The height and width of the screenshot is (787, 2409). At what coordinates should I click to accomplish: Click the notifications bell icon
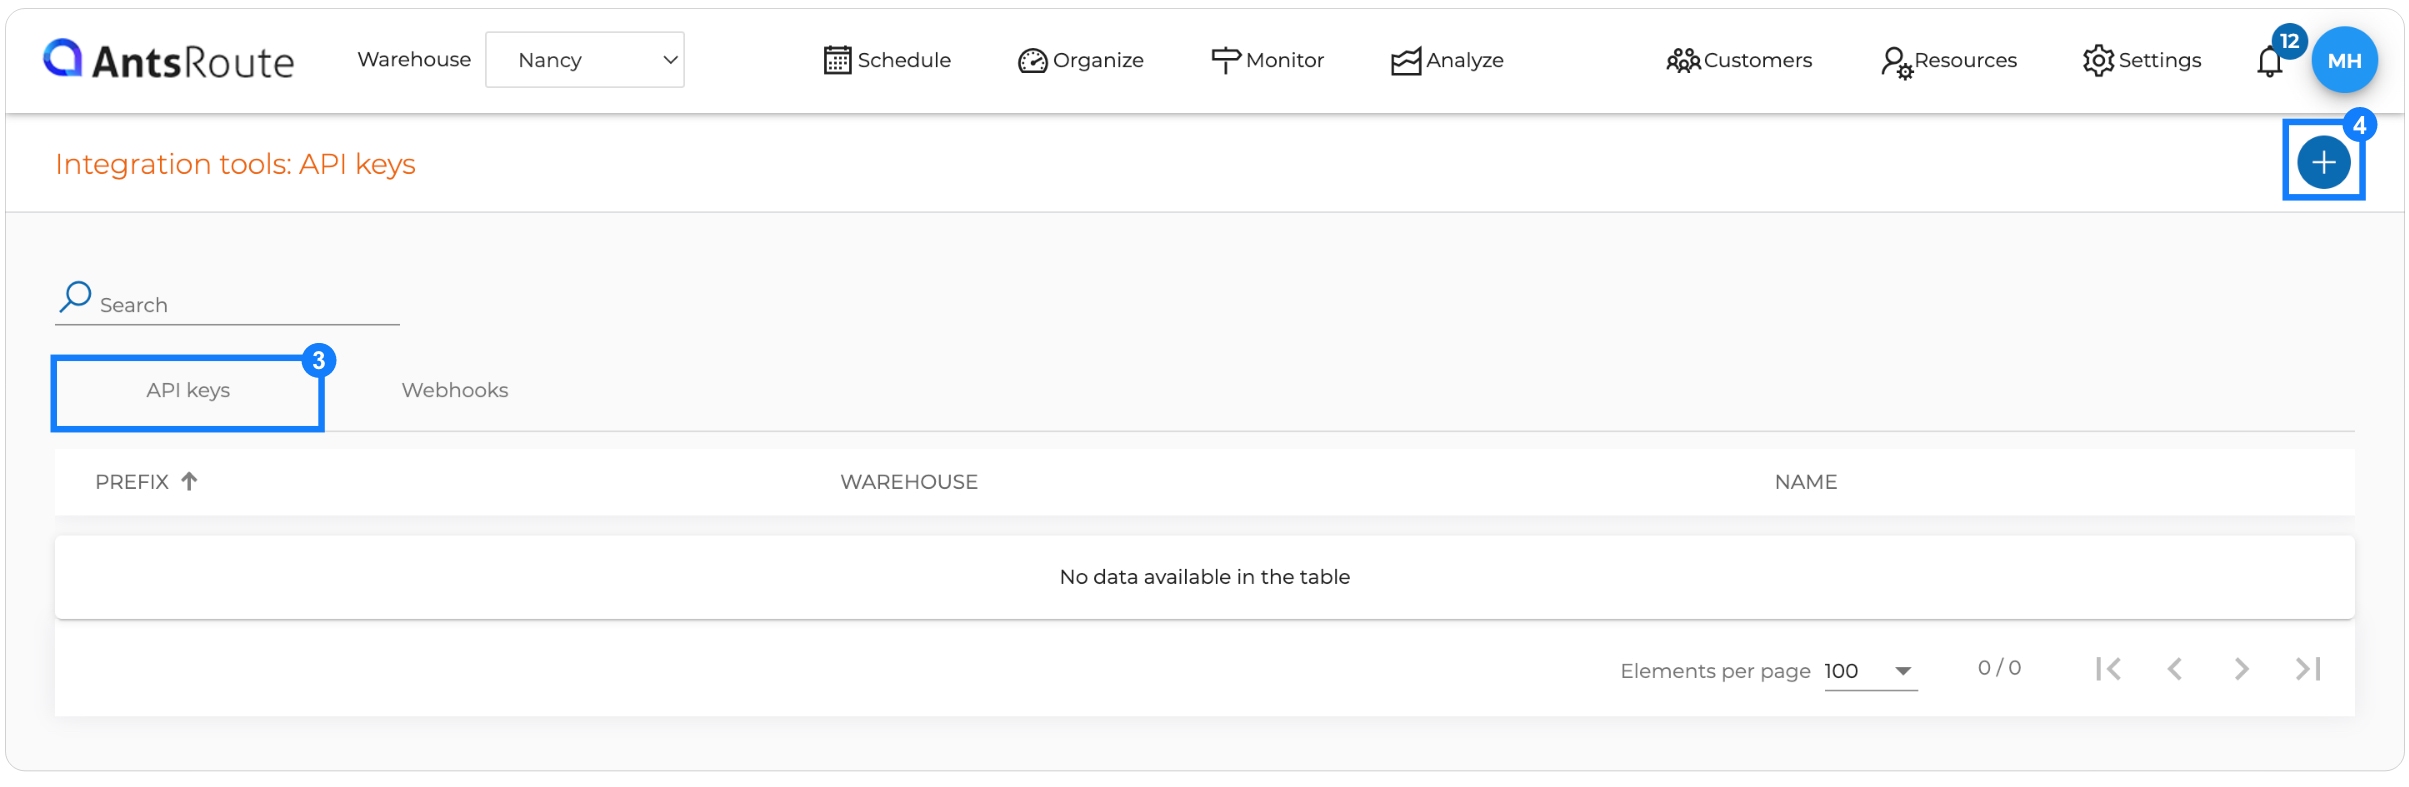(2270, 62)
